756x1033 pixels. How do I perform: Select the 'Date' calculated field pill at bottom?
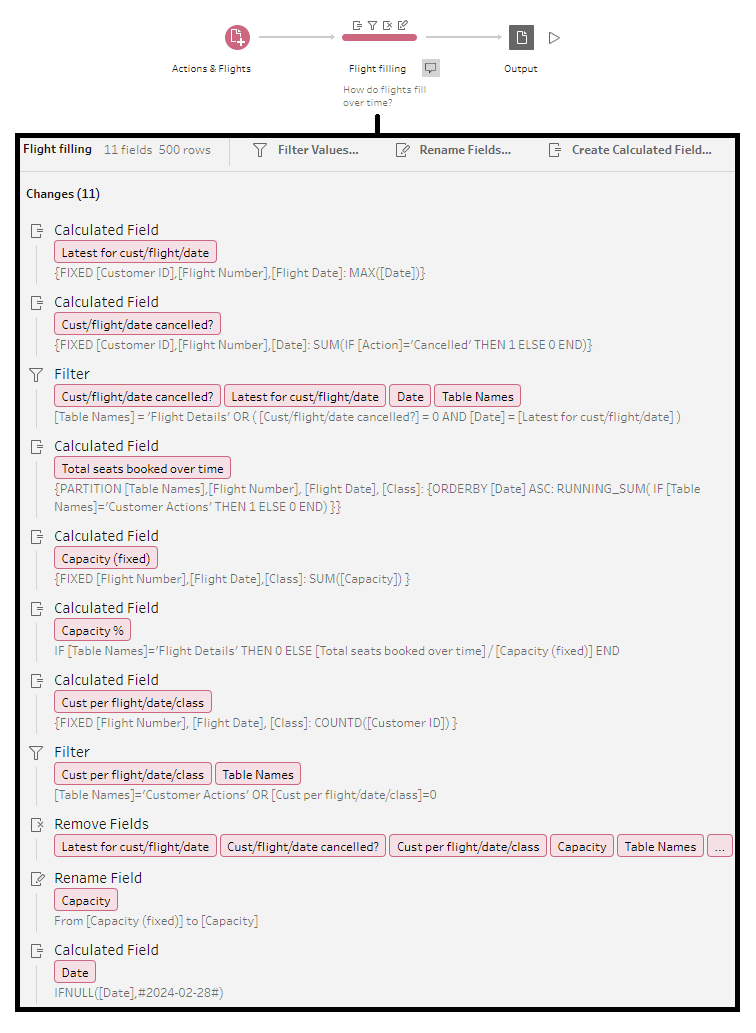75,973
